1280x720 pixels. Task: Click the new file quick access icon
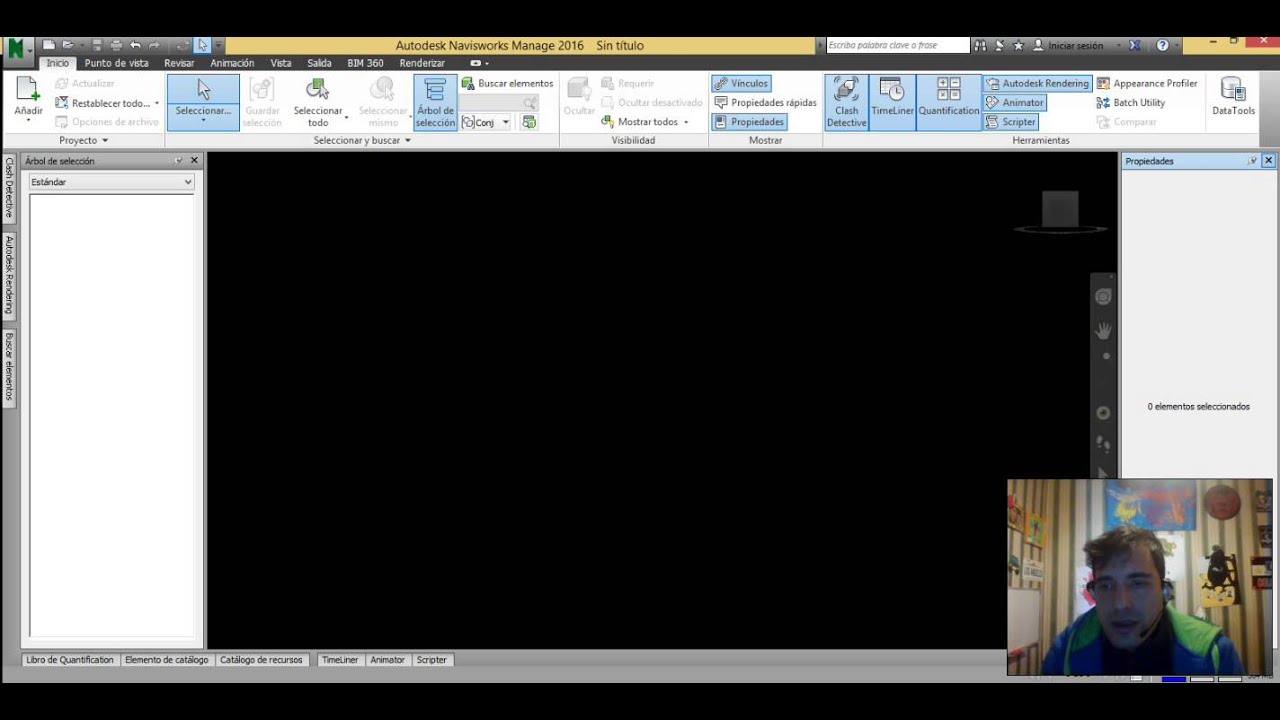click(x=48, y=45)
